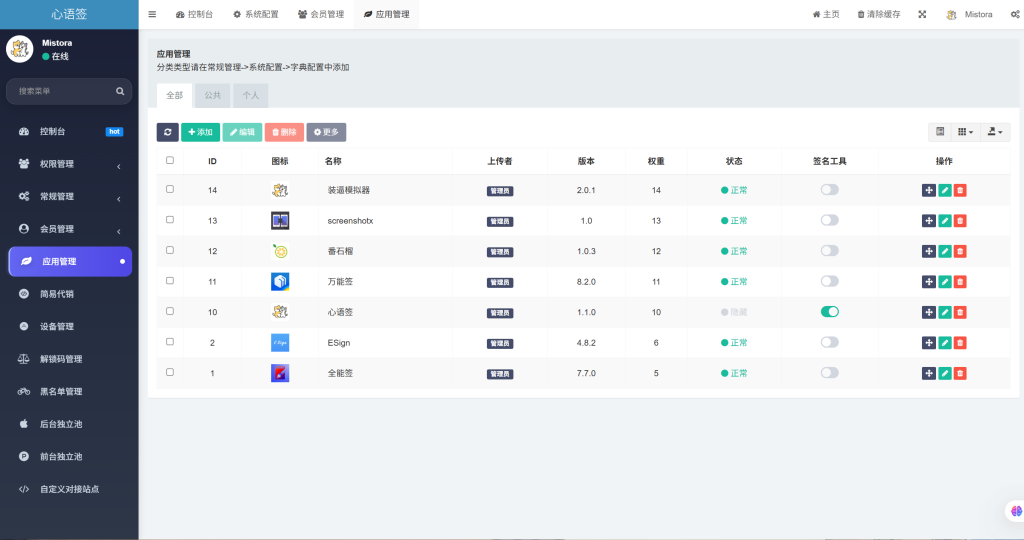Tick the checkbox for ID 13 row
1024x540 pixels.
tap(170, 219)
